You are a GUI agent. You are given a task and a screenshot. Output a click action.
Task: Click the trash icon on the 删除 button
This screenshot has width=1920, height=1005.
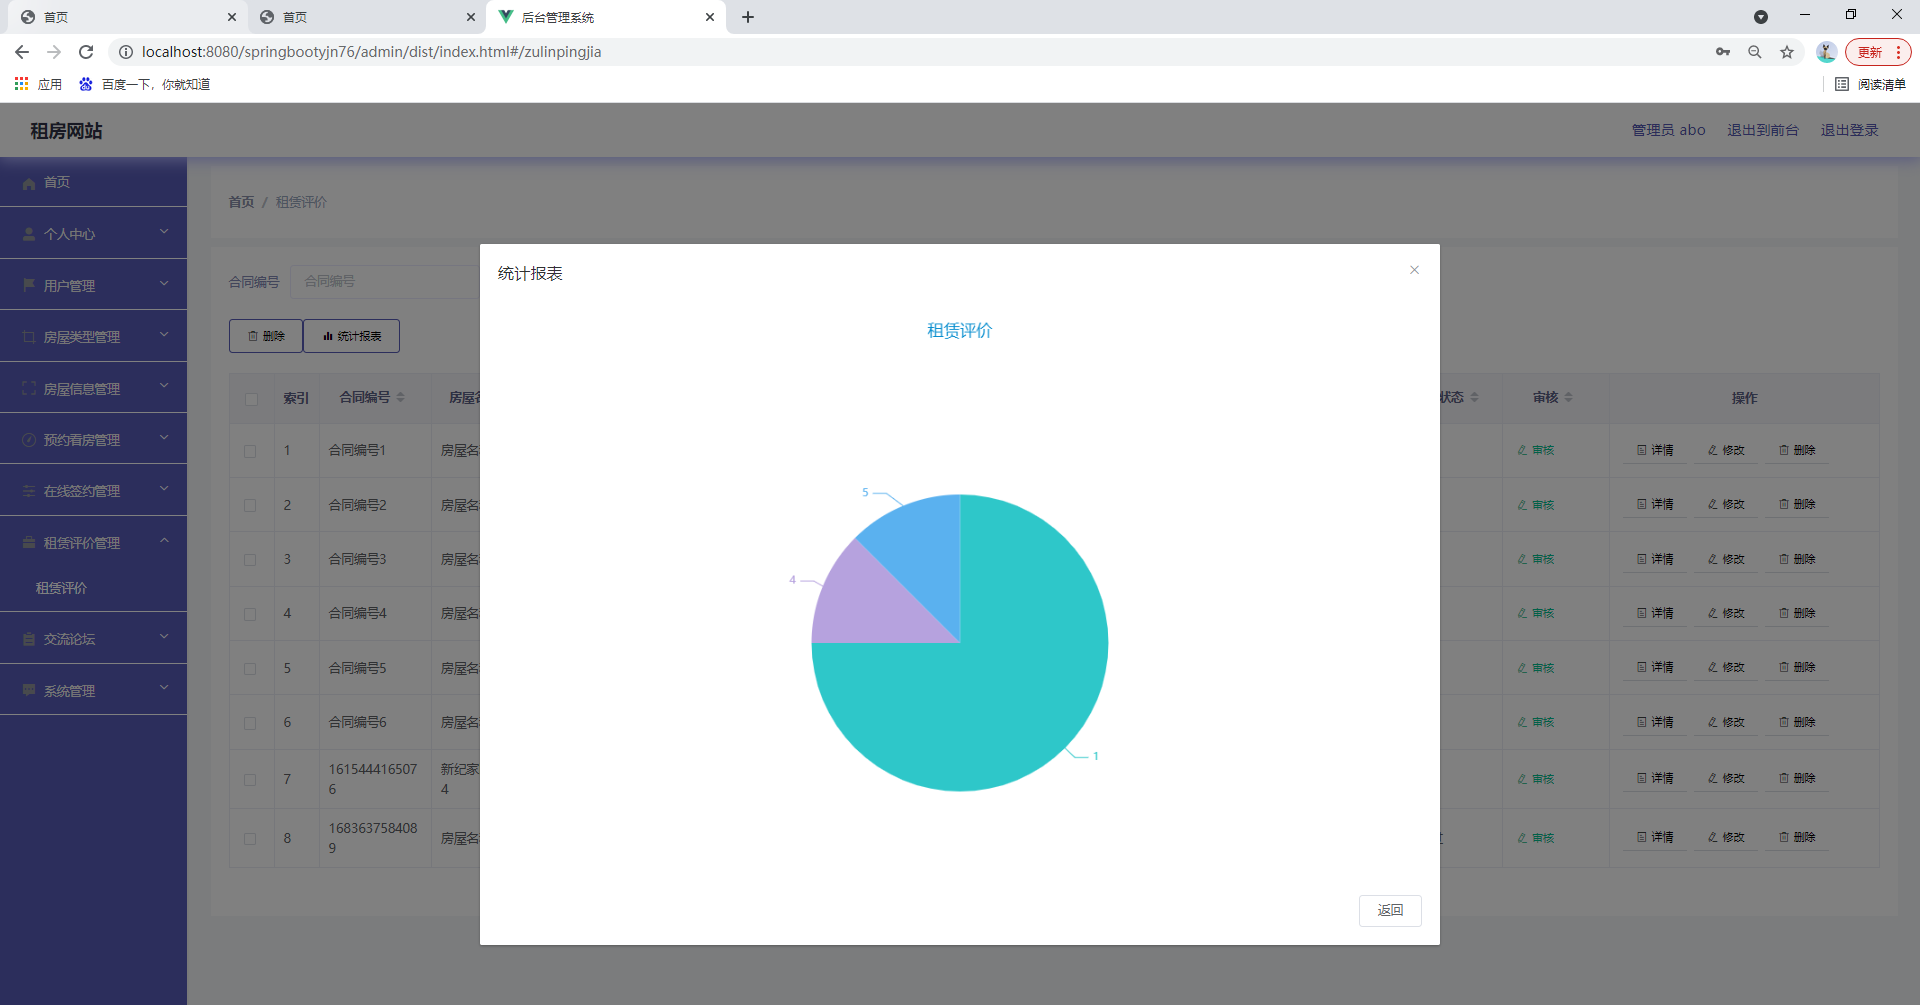click(253, 335)
